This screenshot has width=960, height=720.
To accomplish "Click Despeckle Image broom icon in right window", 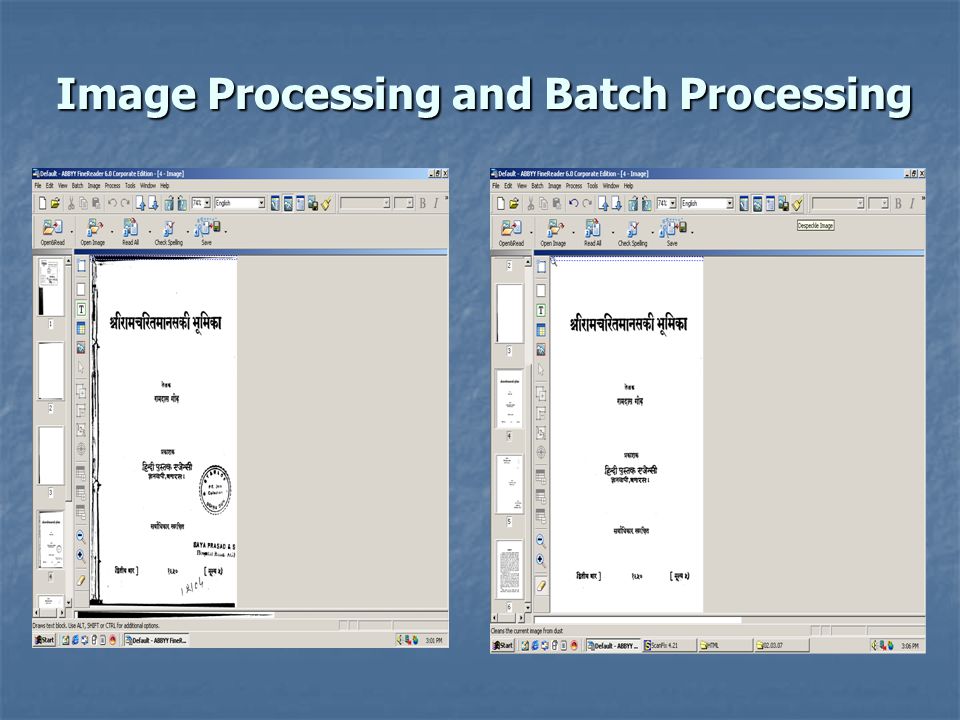I will pyautogui.click(x=797, y=204).
